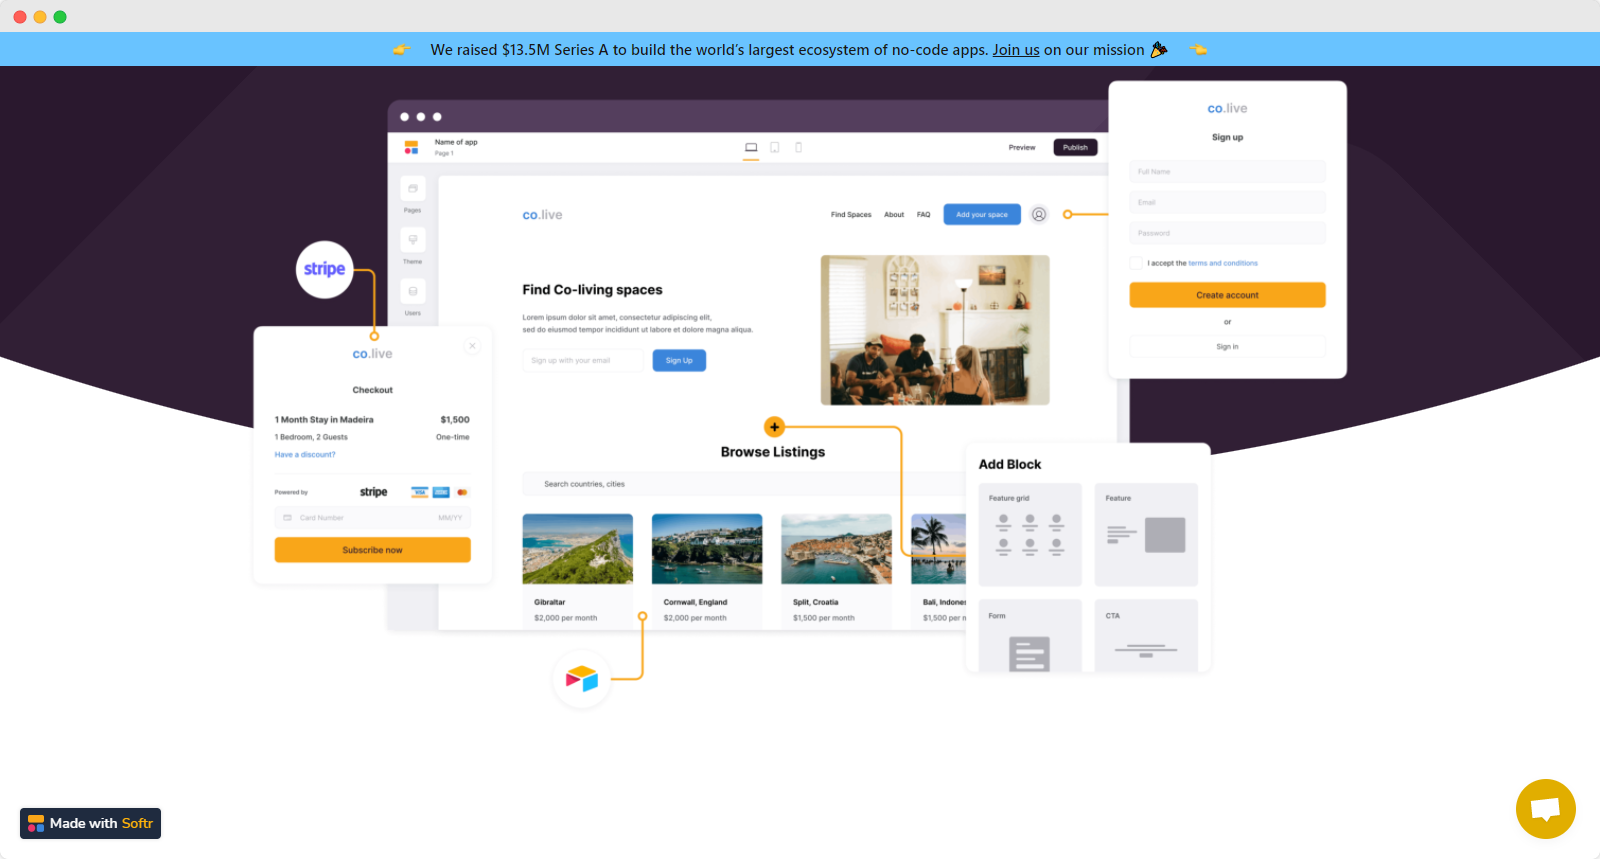Click the Stripe logo circle

coord(325,269)
